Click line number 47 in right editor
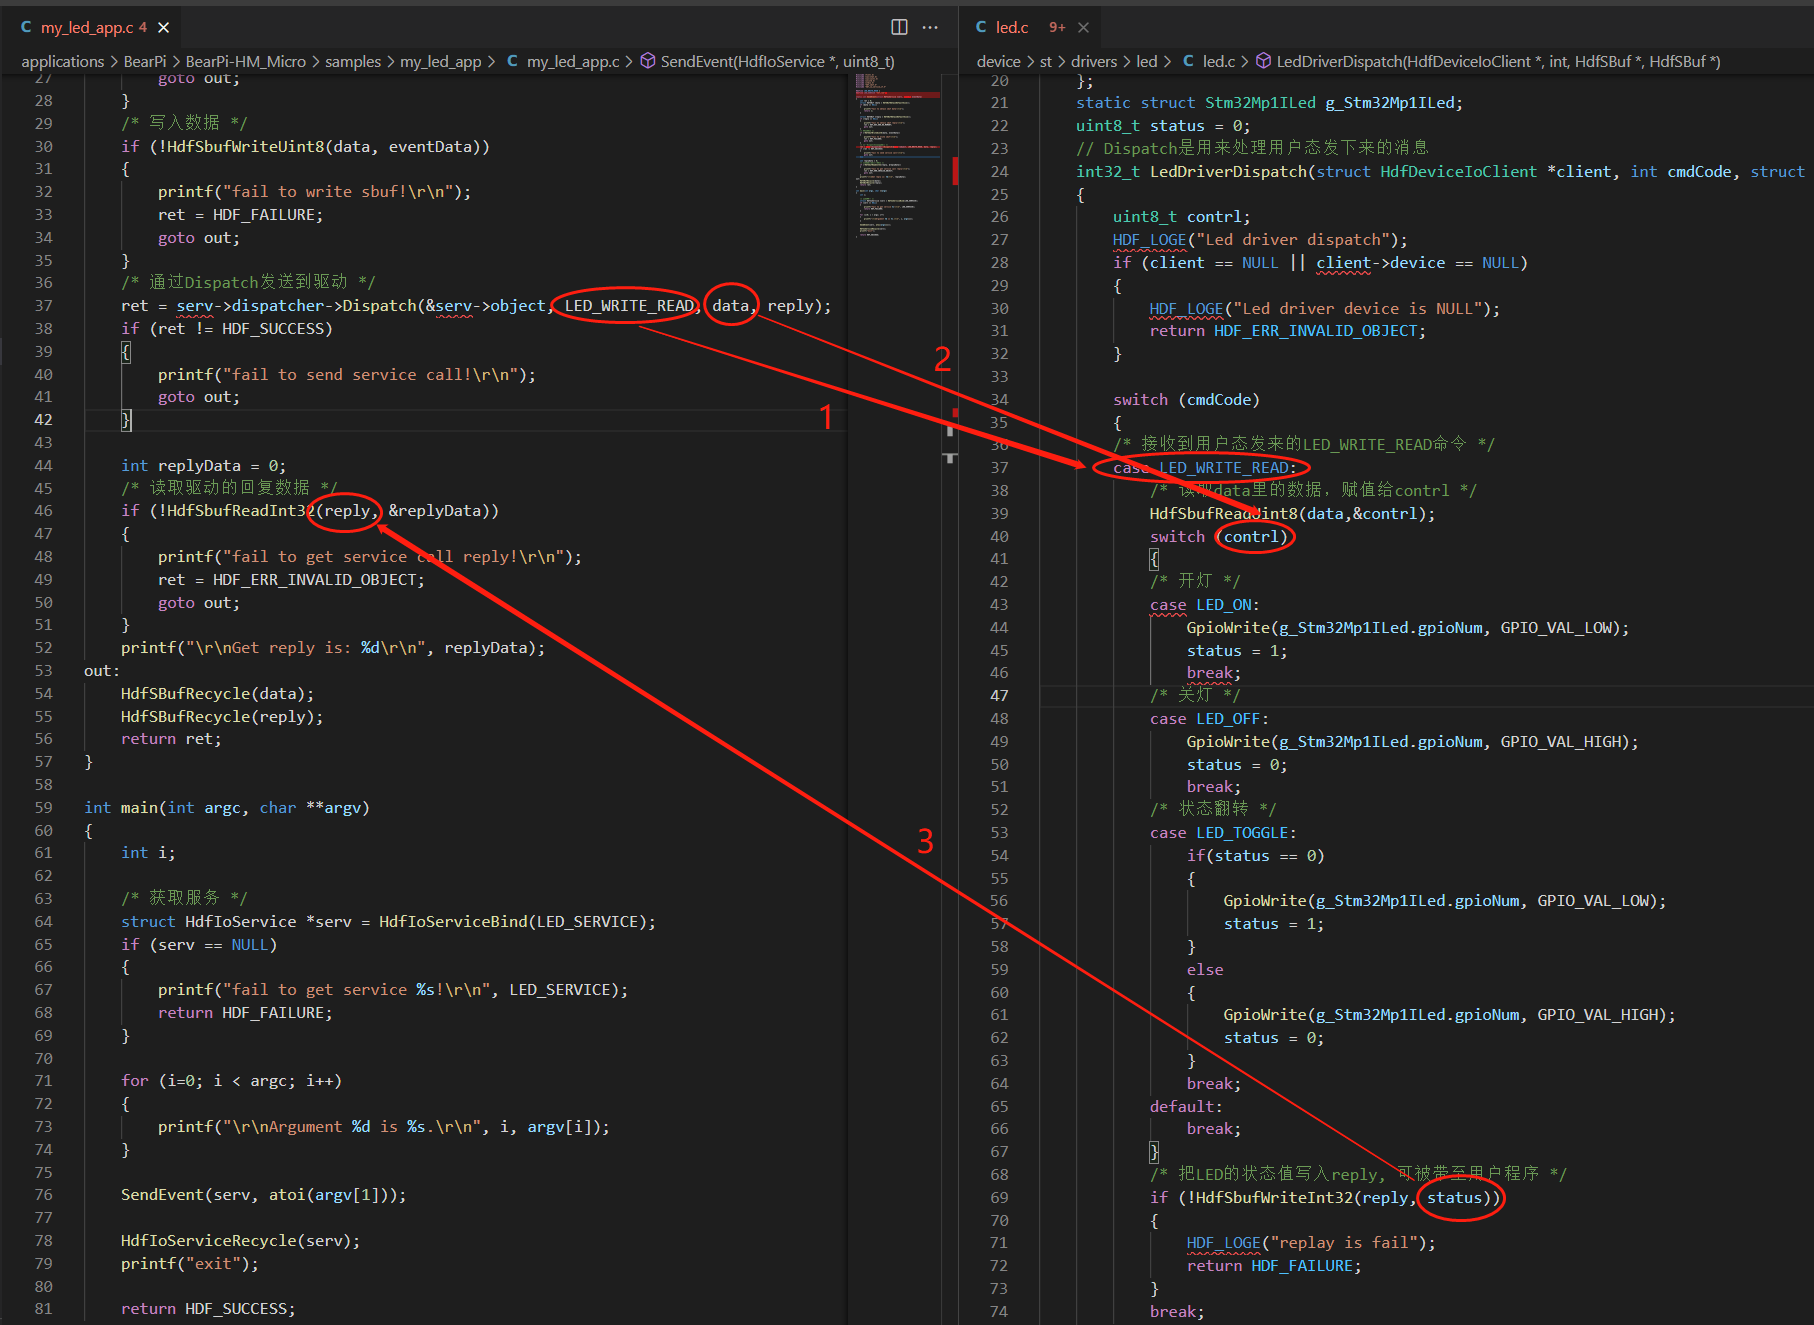Image resolution: width=1814 pixels, height=1325 pixels. click(999, 696)
